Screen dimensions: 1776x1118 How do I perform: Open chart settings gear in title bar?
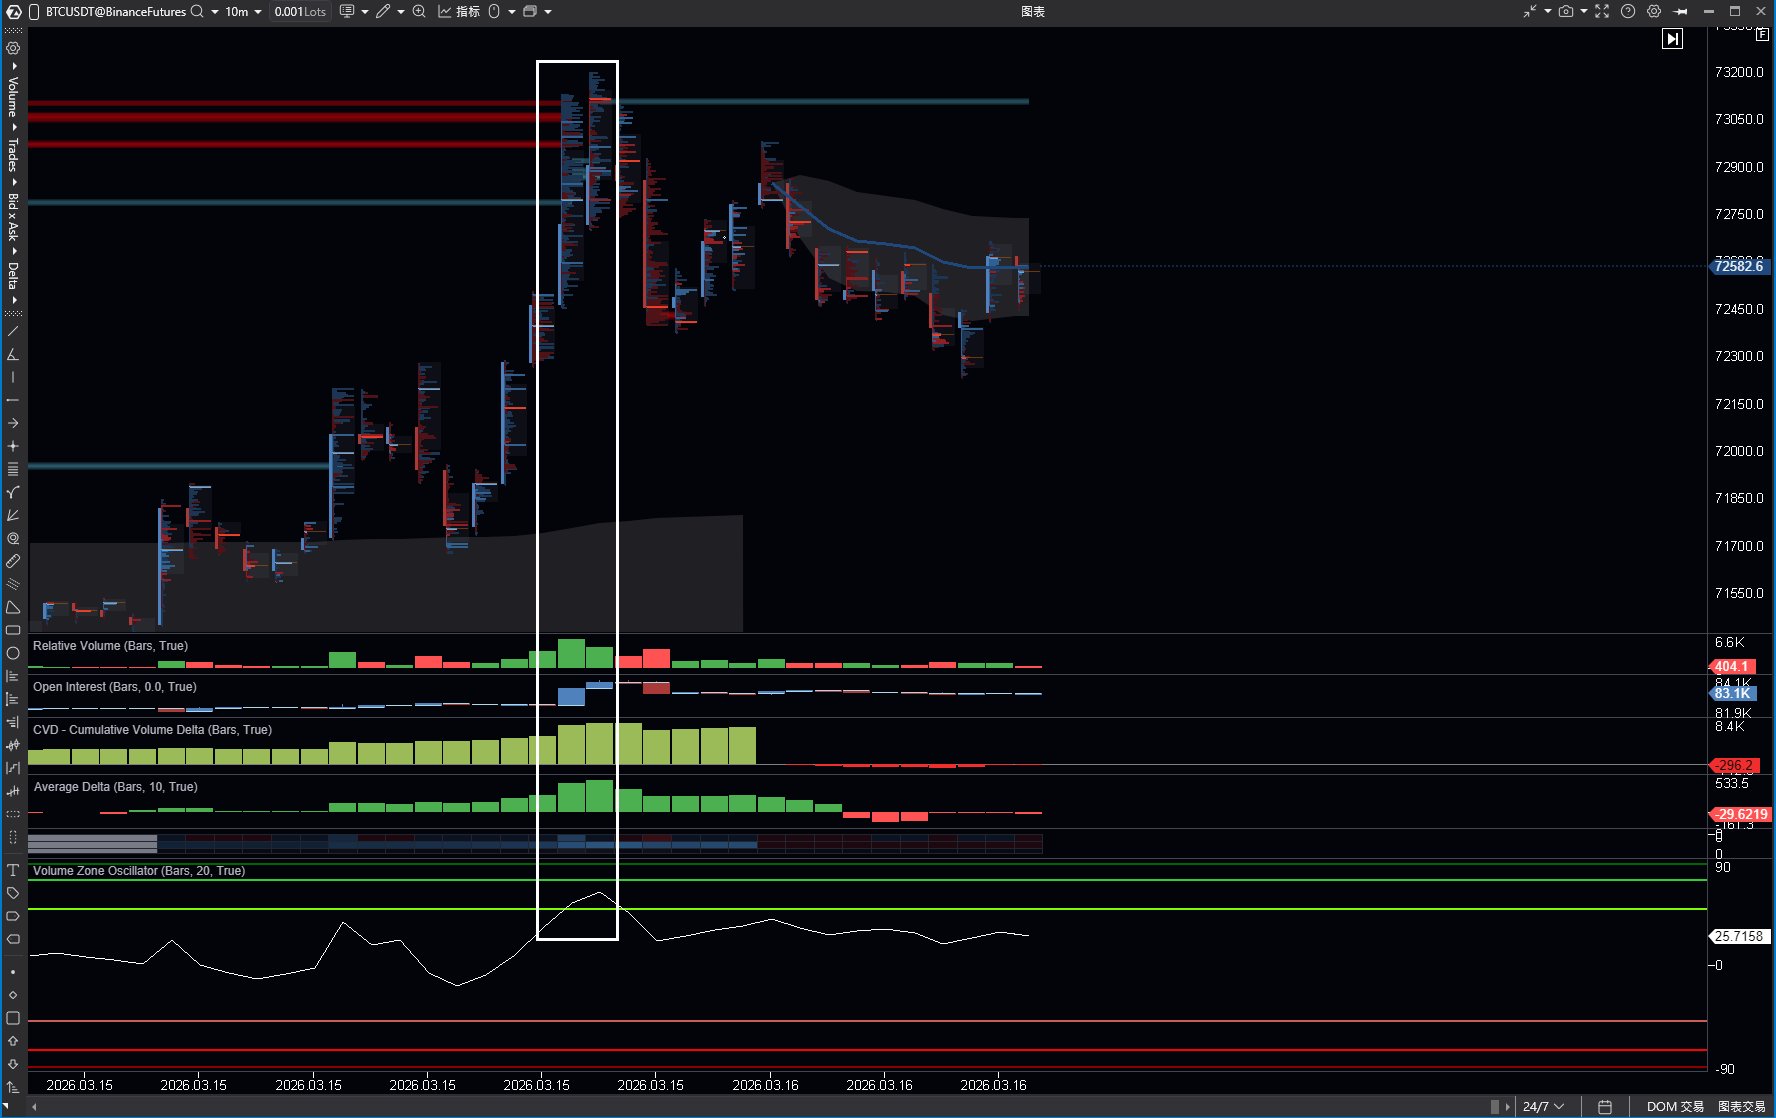pyautogui.click(x=1654, y=11)
